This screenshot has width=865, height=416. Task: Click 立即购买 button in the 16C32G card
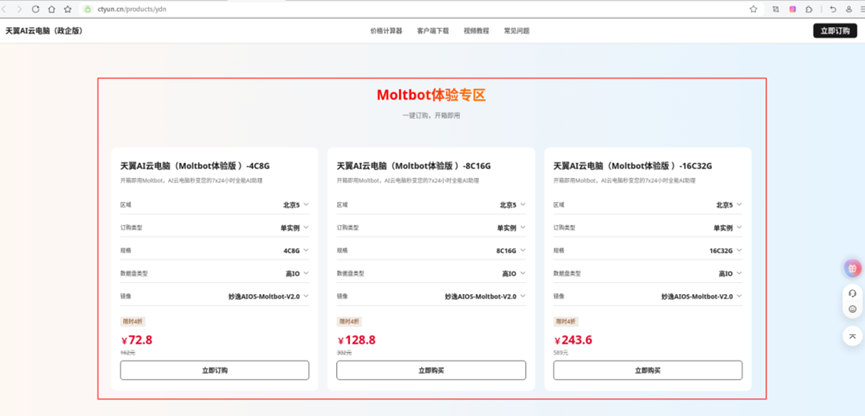[648, 370]
